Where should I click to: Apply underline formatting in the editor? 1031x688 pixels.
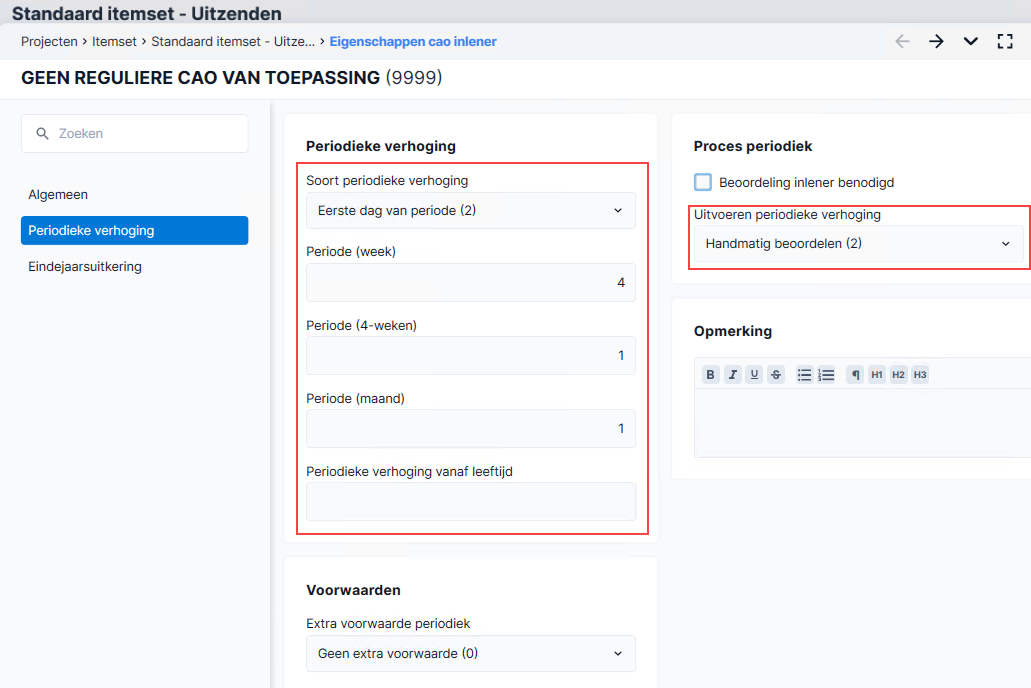(754, 375)
